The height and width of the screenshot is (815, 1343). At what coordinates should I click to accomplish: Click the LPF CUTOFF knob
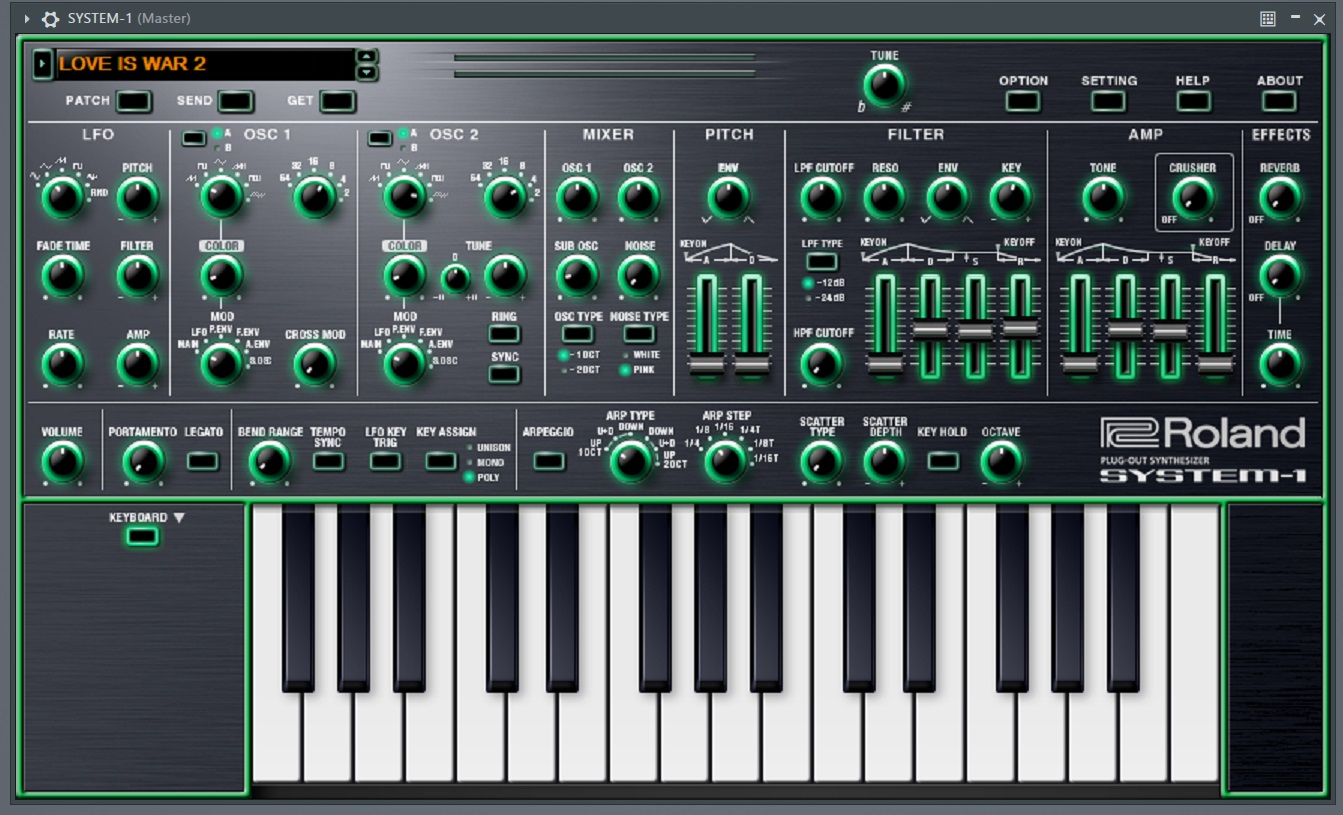tap(821, 198)
